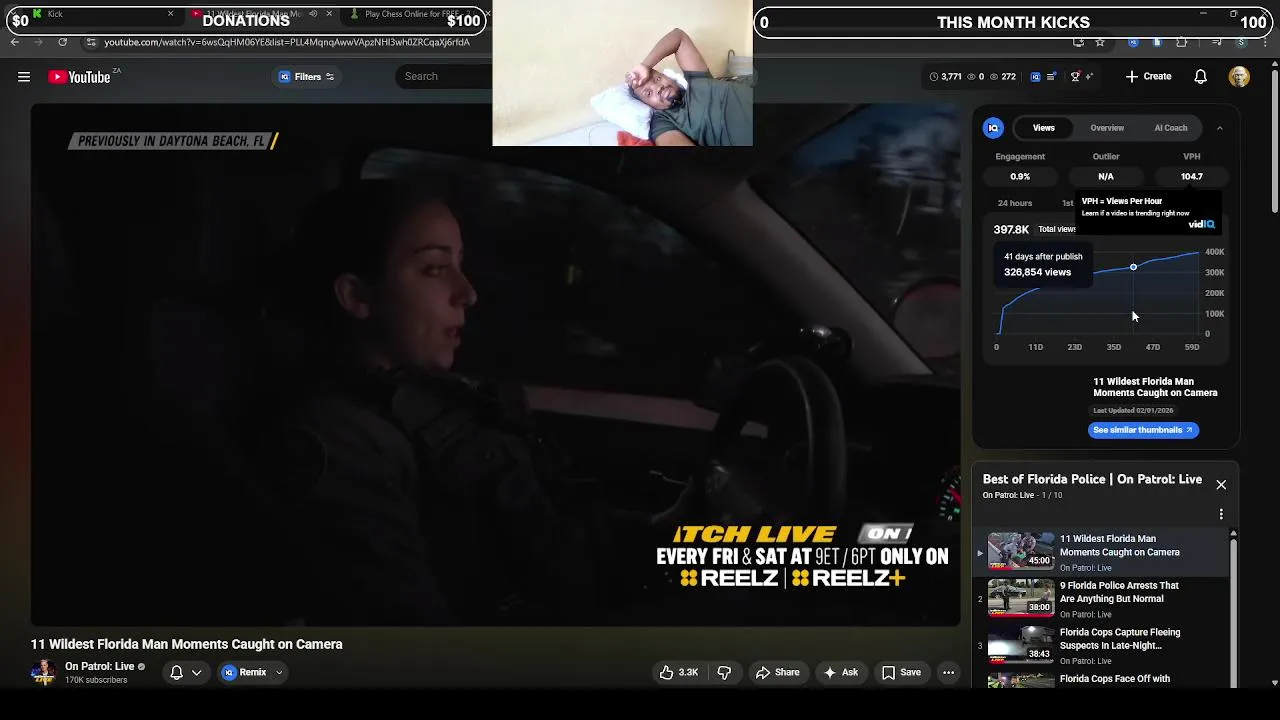Click the Create button
The width and height of the screenshot is (1280, 720).
coord(1148,77)
